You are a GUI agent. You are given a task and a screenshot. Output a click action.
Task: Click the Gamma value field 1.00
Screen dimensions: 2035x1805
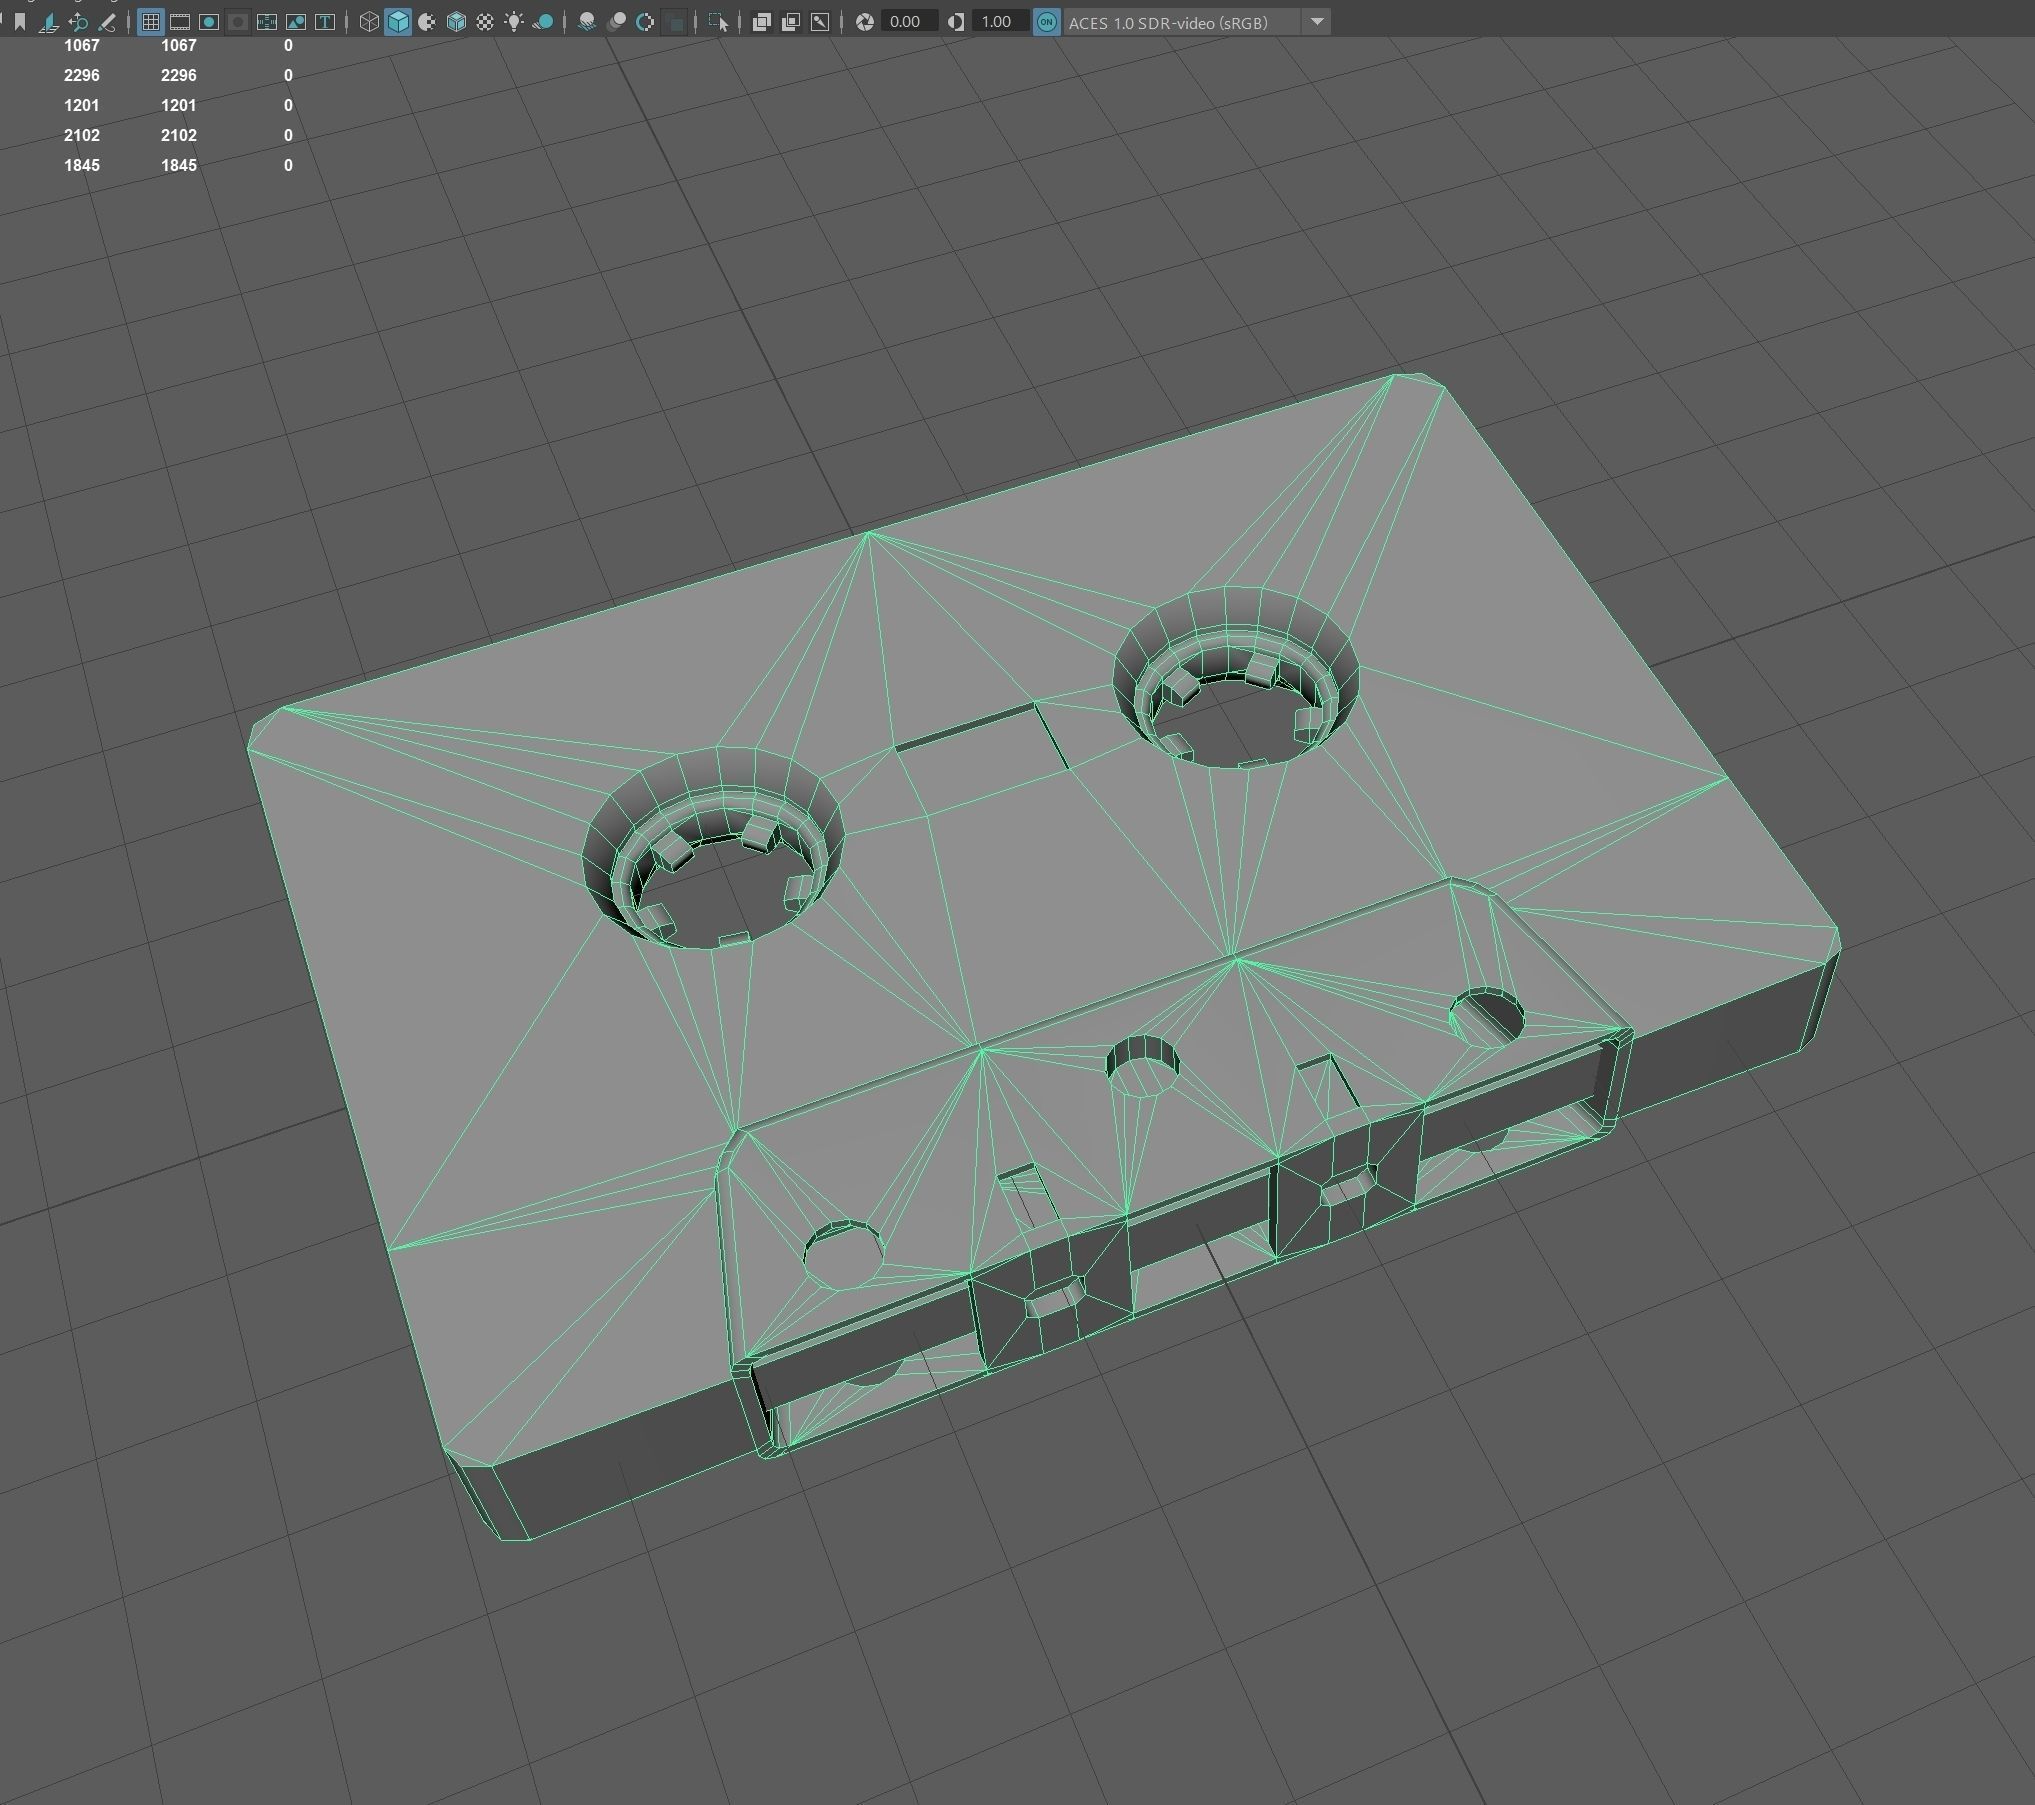click(x=1000, y=21)
